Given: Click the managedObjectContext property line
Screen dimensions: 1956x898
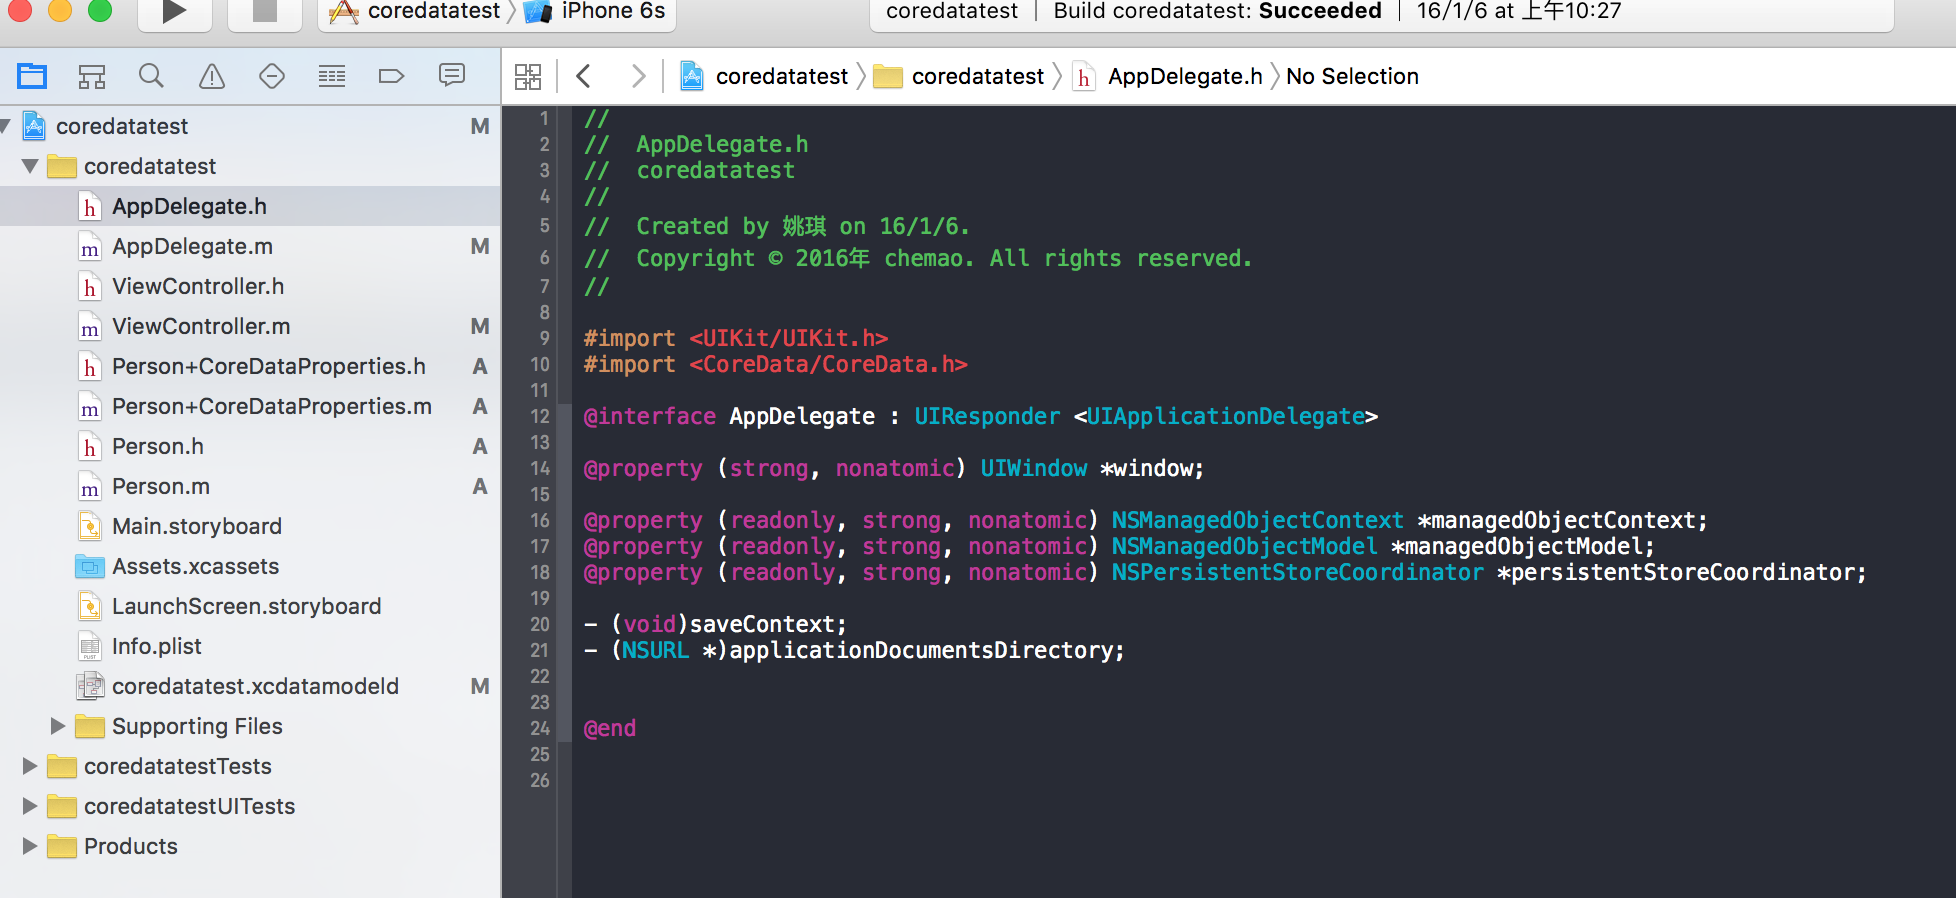Looking at the screenshot, I should pyautogui.click(x=1145, y=520).
